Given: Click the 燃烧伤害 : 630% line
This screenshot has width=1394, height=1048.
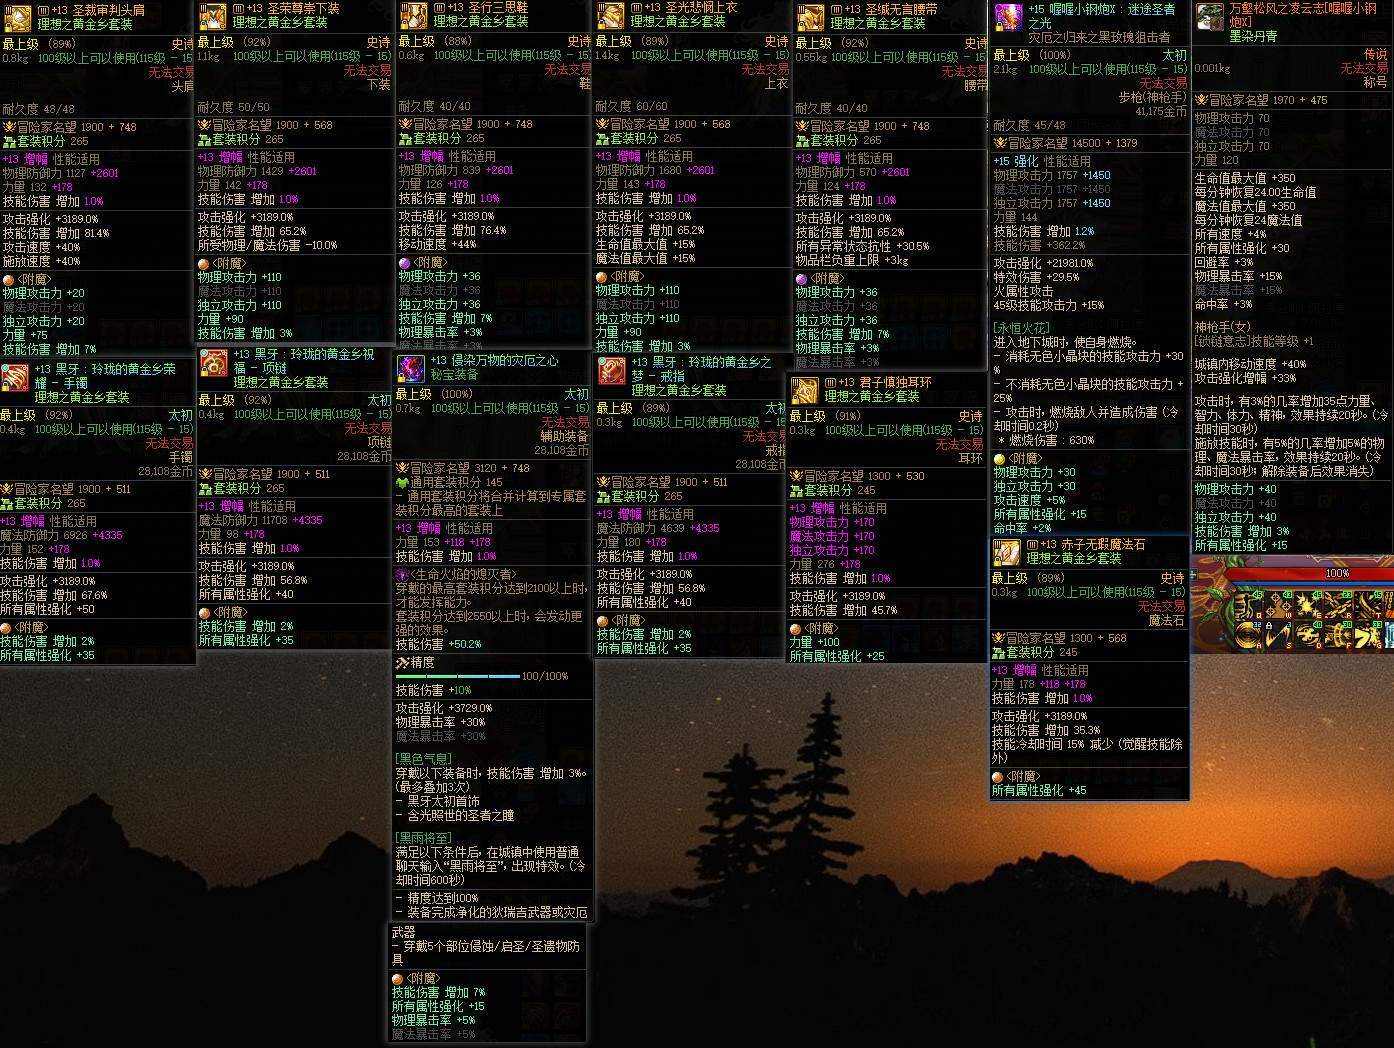Looking at the screenshot, I should pos(1052,440).
